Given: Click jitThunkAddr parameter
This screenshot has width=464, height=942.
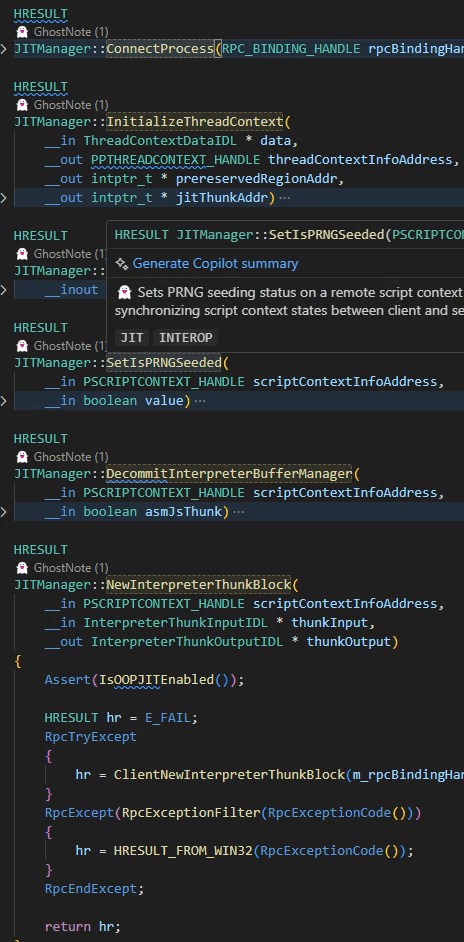Looking at the screenshot, I should tap(221, 198).
